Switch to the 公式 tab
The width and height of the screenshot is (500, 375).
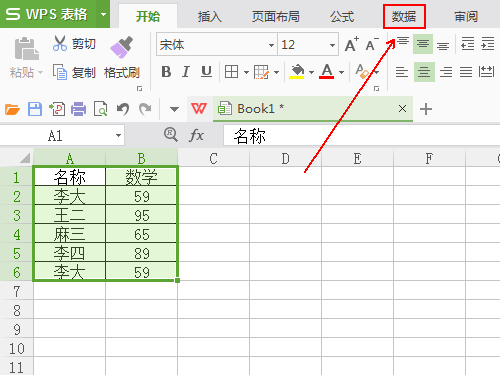coord(342,16)
